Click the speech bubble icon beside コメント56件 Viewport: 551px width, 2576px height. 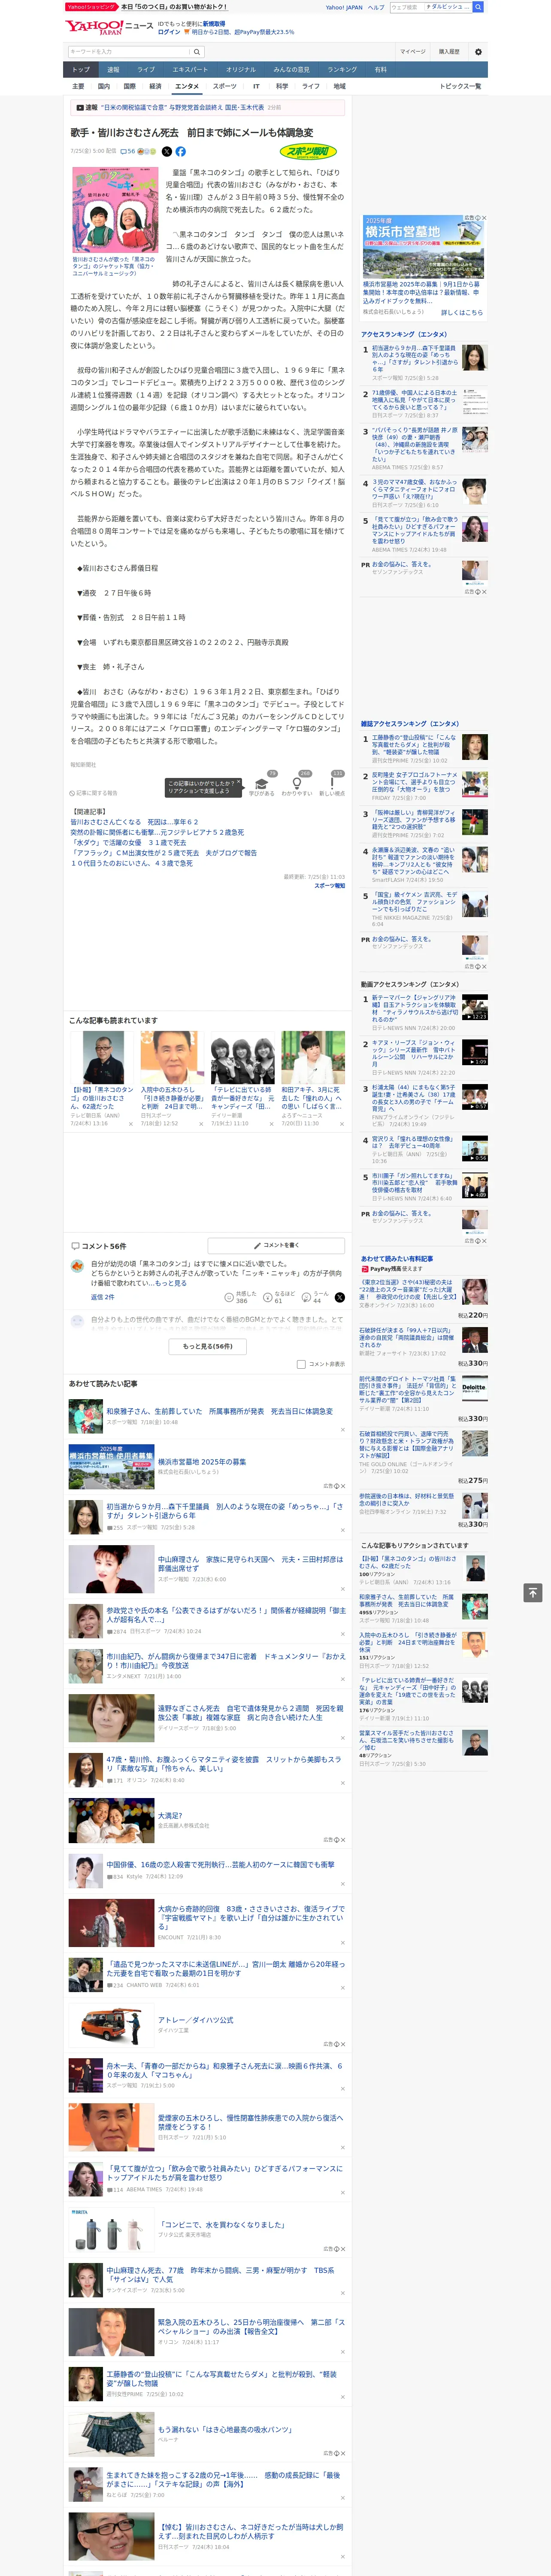tap(75, 1246)
